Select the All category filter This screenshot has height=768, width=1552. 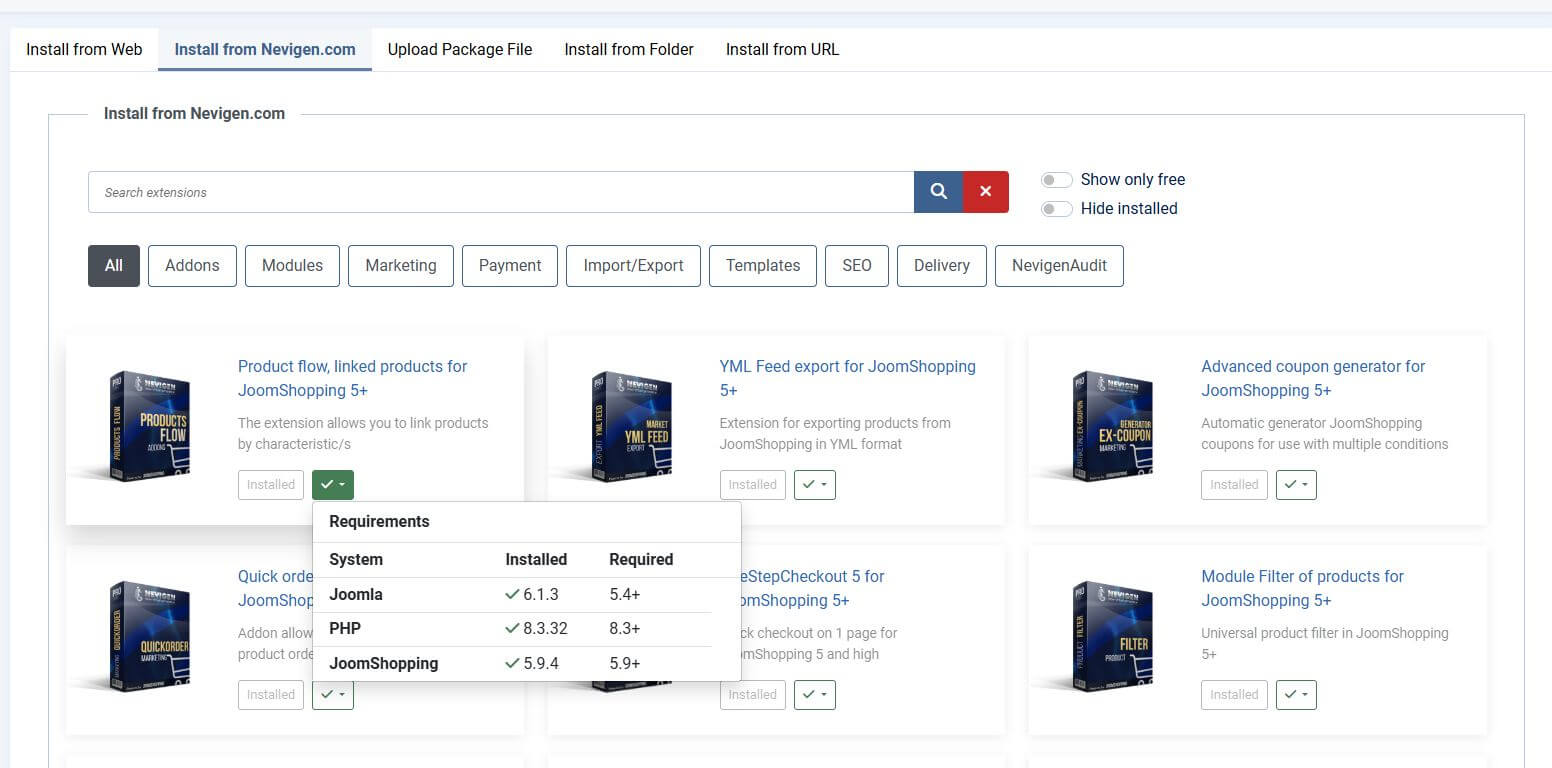(114, 266)
